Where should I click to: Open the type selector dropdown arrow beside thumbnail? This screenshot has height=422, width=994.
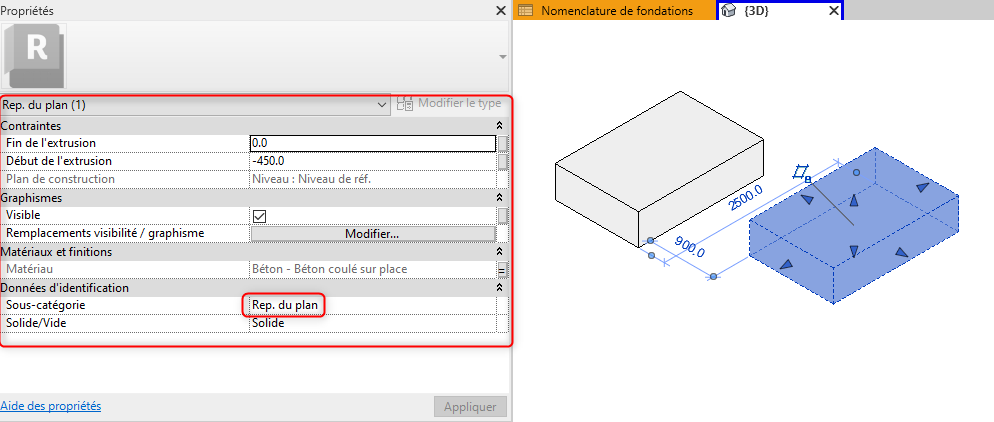[503, 56]
